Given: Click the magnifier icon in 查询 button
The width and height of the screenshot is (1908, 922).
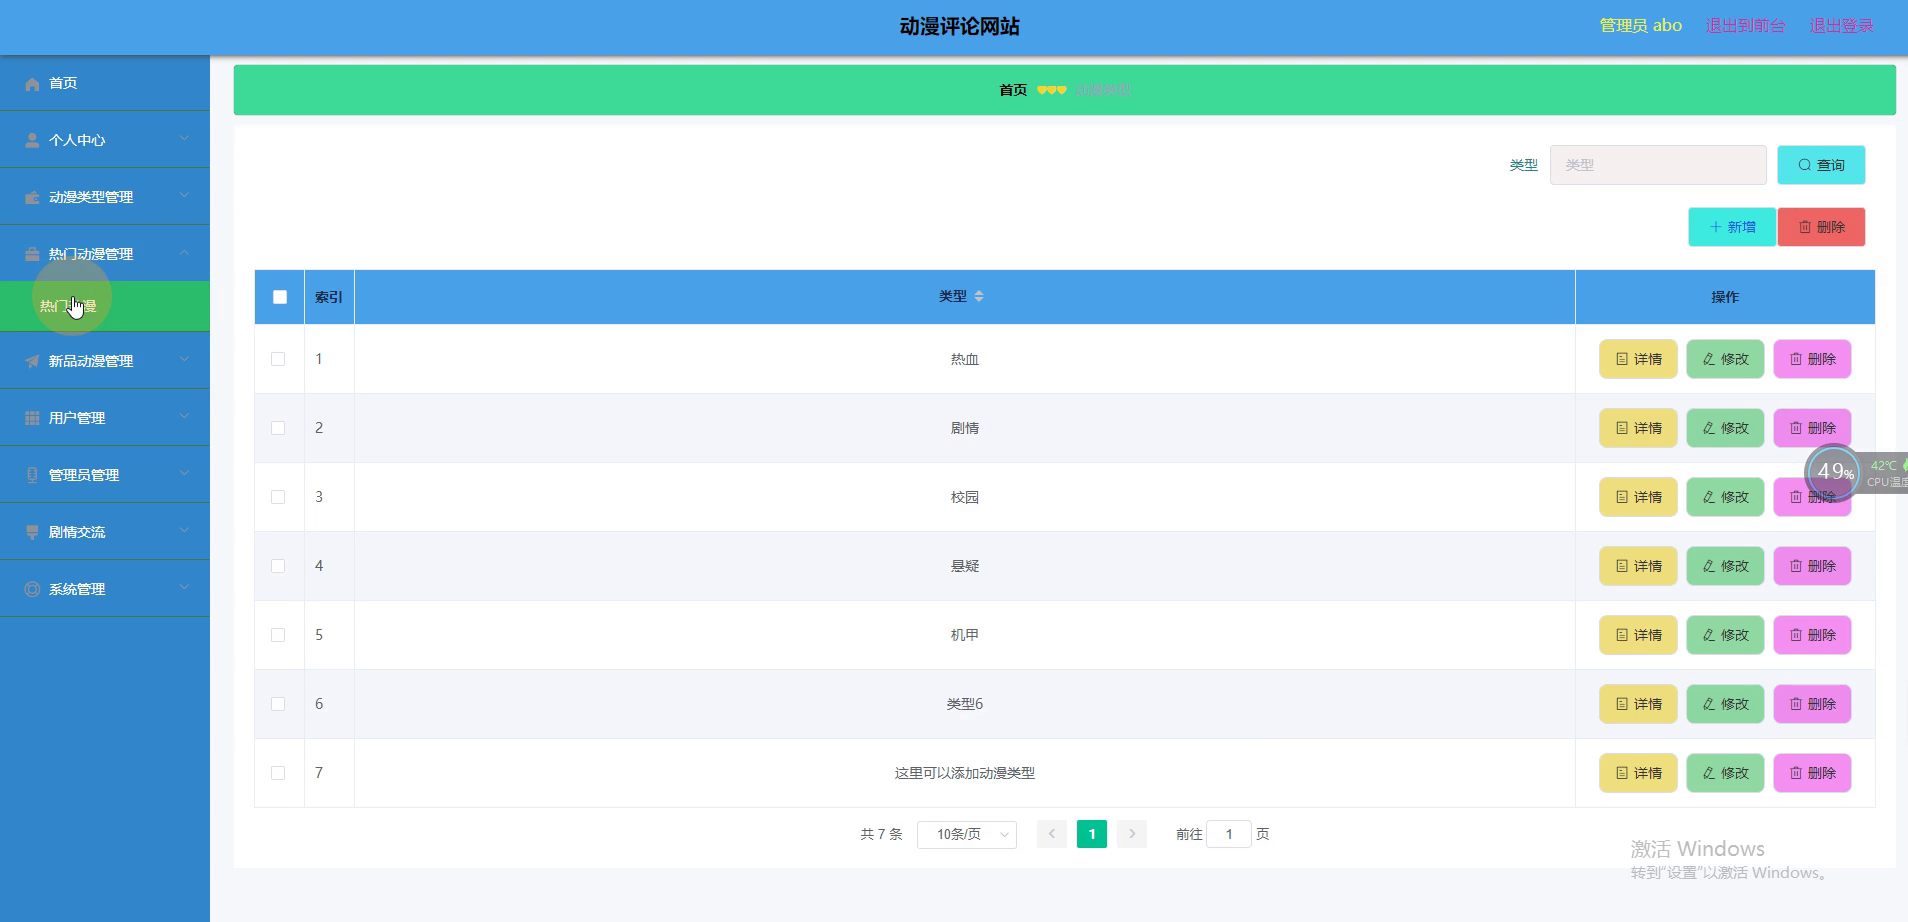Looking at the screenshot, I should pyautogui.click(x=1805, y=165).
